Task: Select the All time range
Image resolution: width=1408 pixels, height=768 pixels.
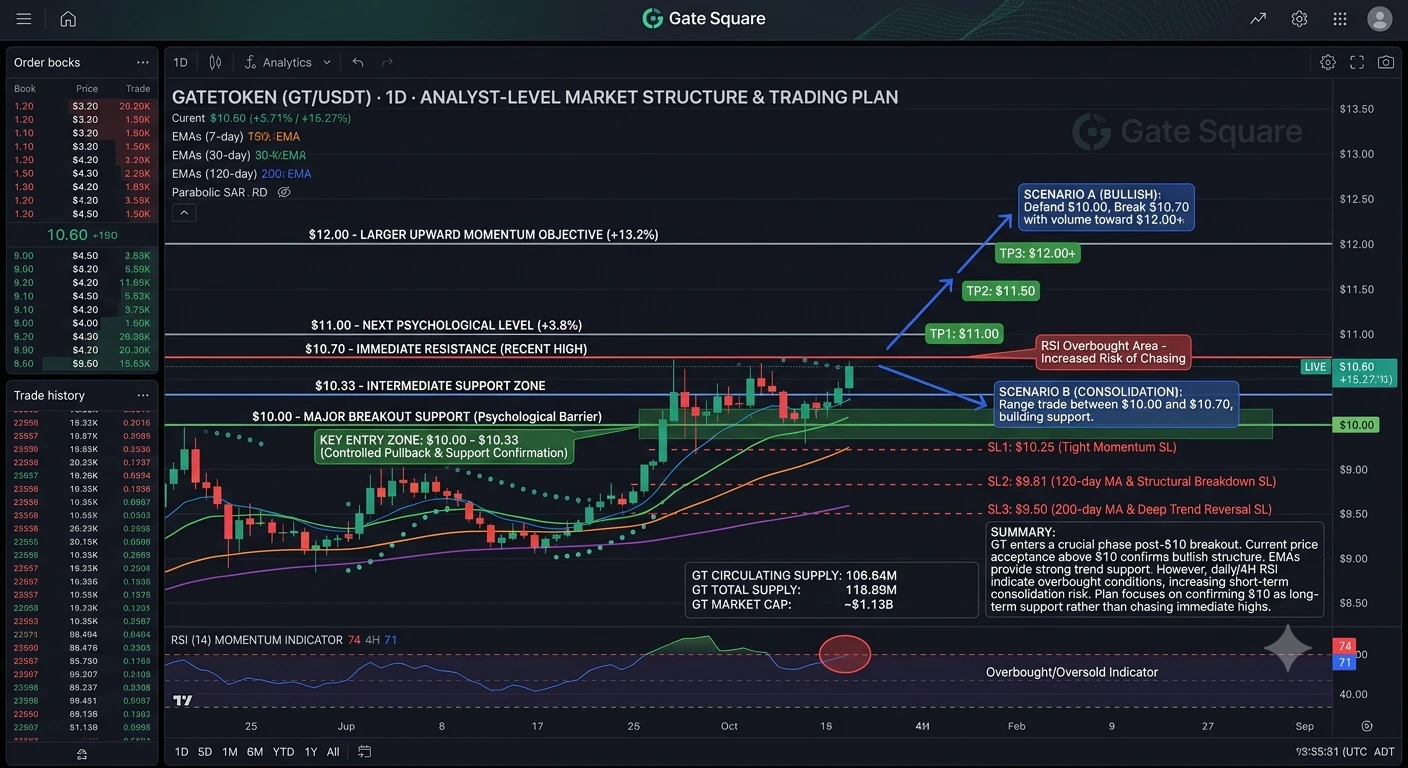Action: point(333,751)
